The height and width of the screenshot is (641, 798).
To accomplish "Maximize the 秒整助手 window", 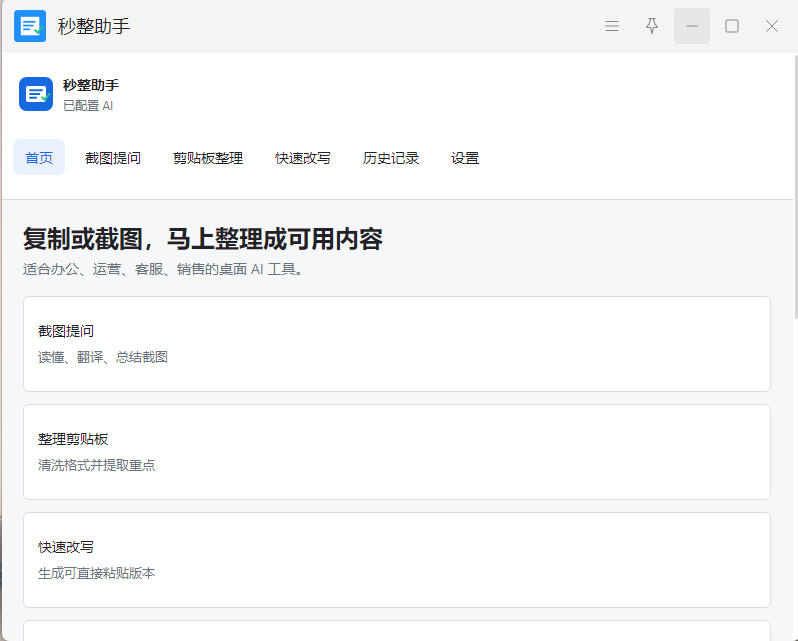I will click(732, 26).
